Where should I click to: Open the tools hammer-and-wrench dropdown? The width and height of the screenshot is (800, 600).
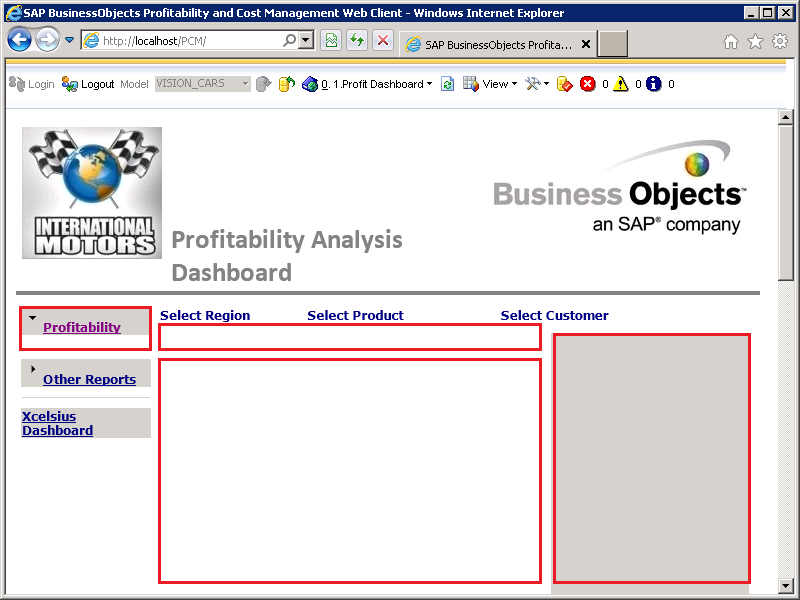[537, 84]
